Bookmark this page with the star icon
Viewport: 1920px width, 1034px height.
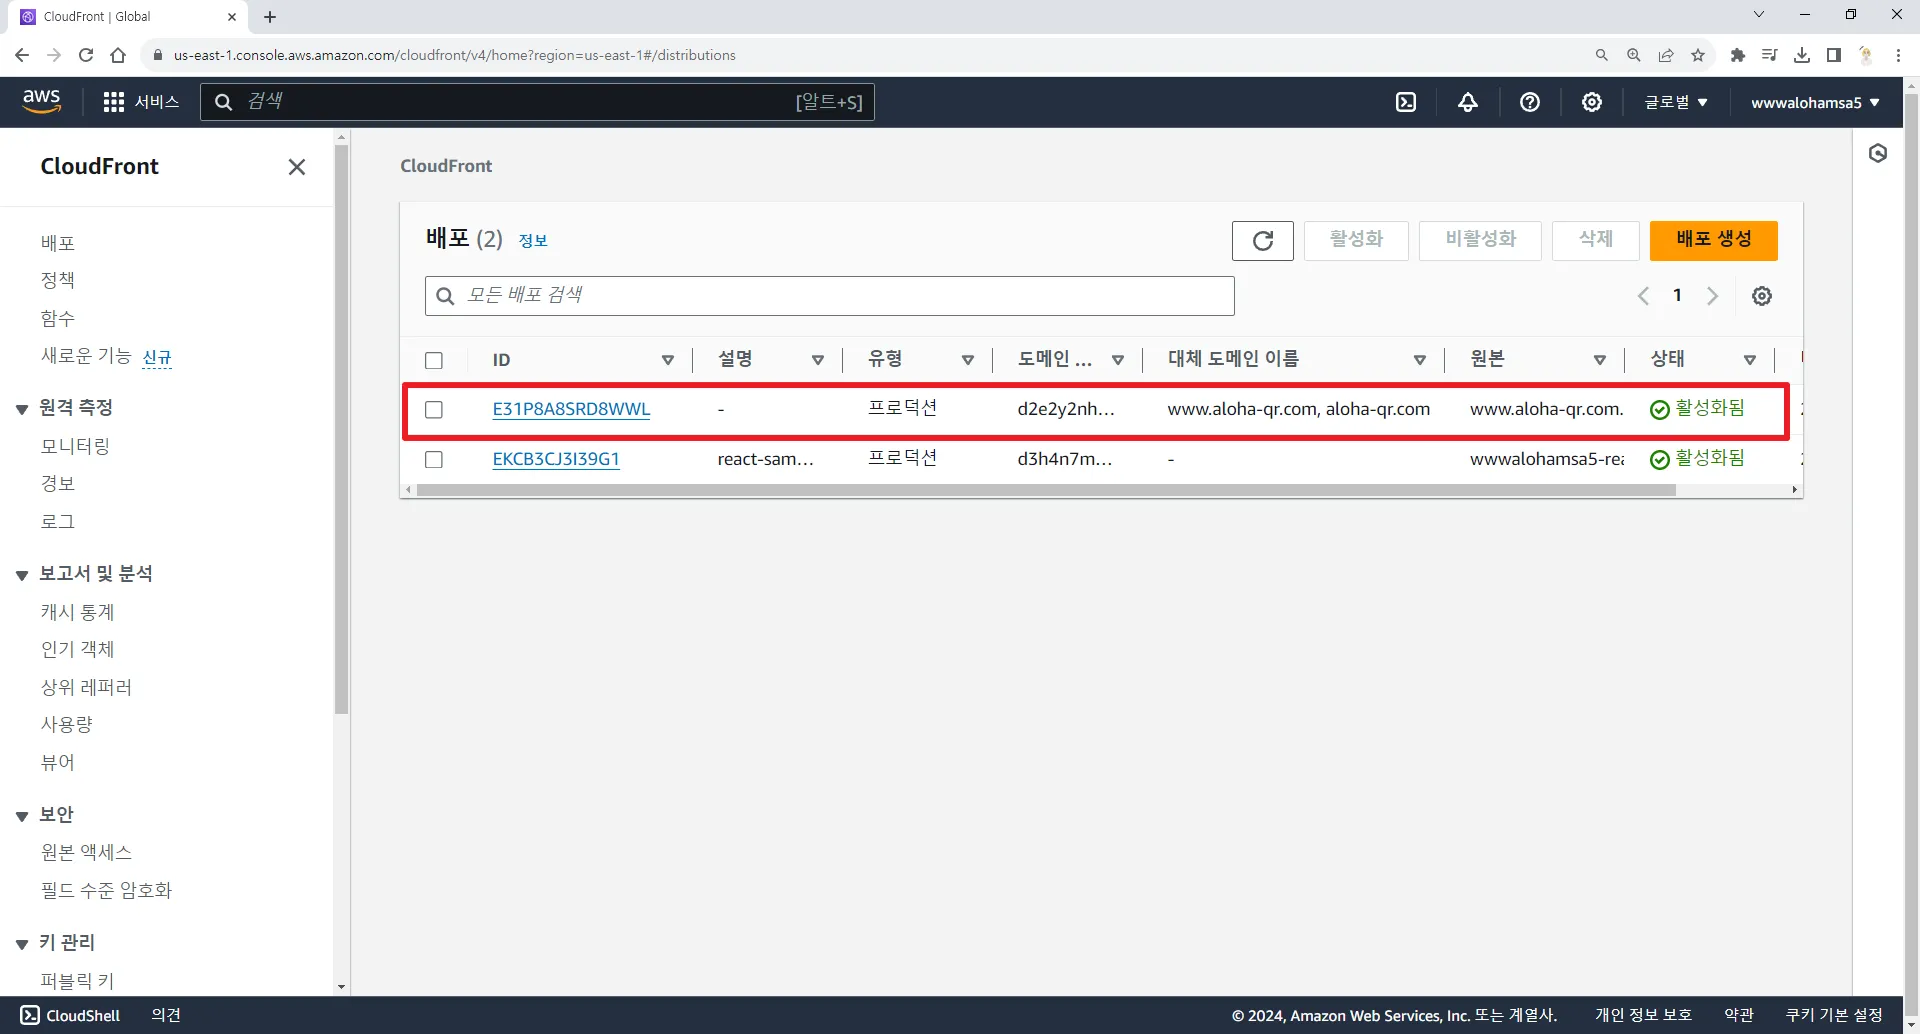tap(1698, 55)
